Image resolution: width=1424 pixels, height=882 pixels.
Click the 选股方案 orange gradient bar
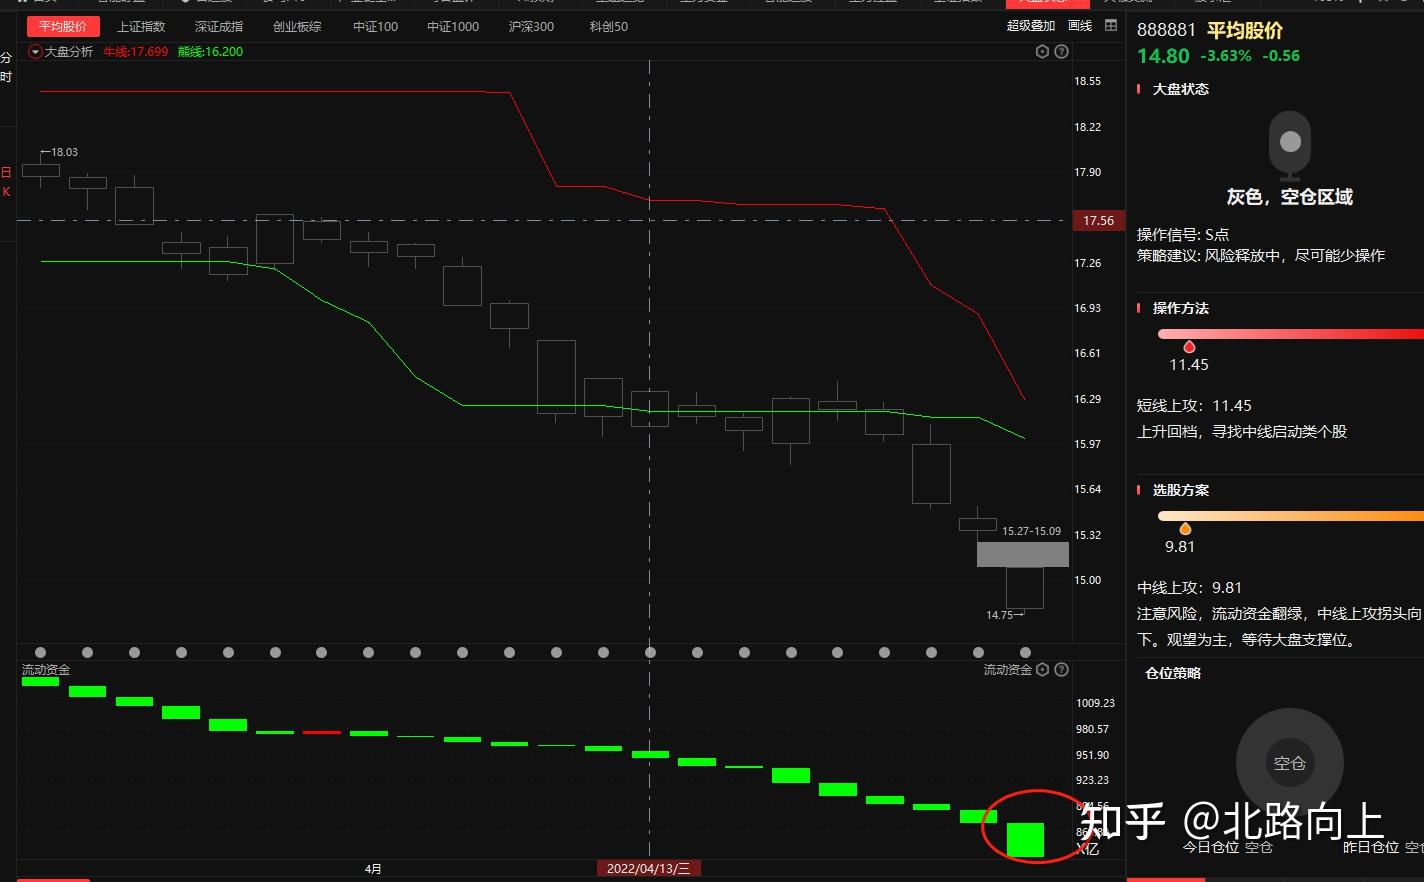(1290, 516)
